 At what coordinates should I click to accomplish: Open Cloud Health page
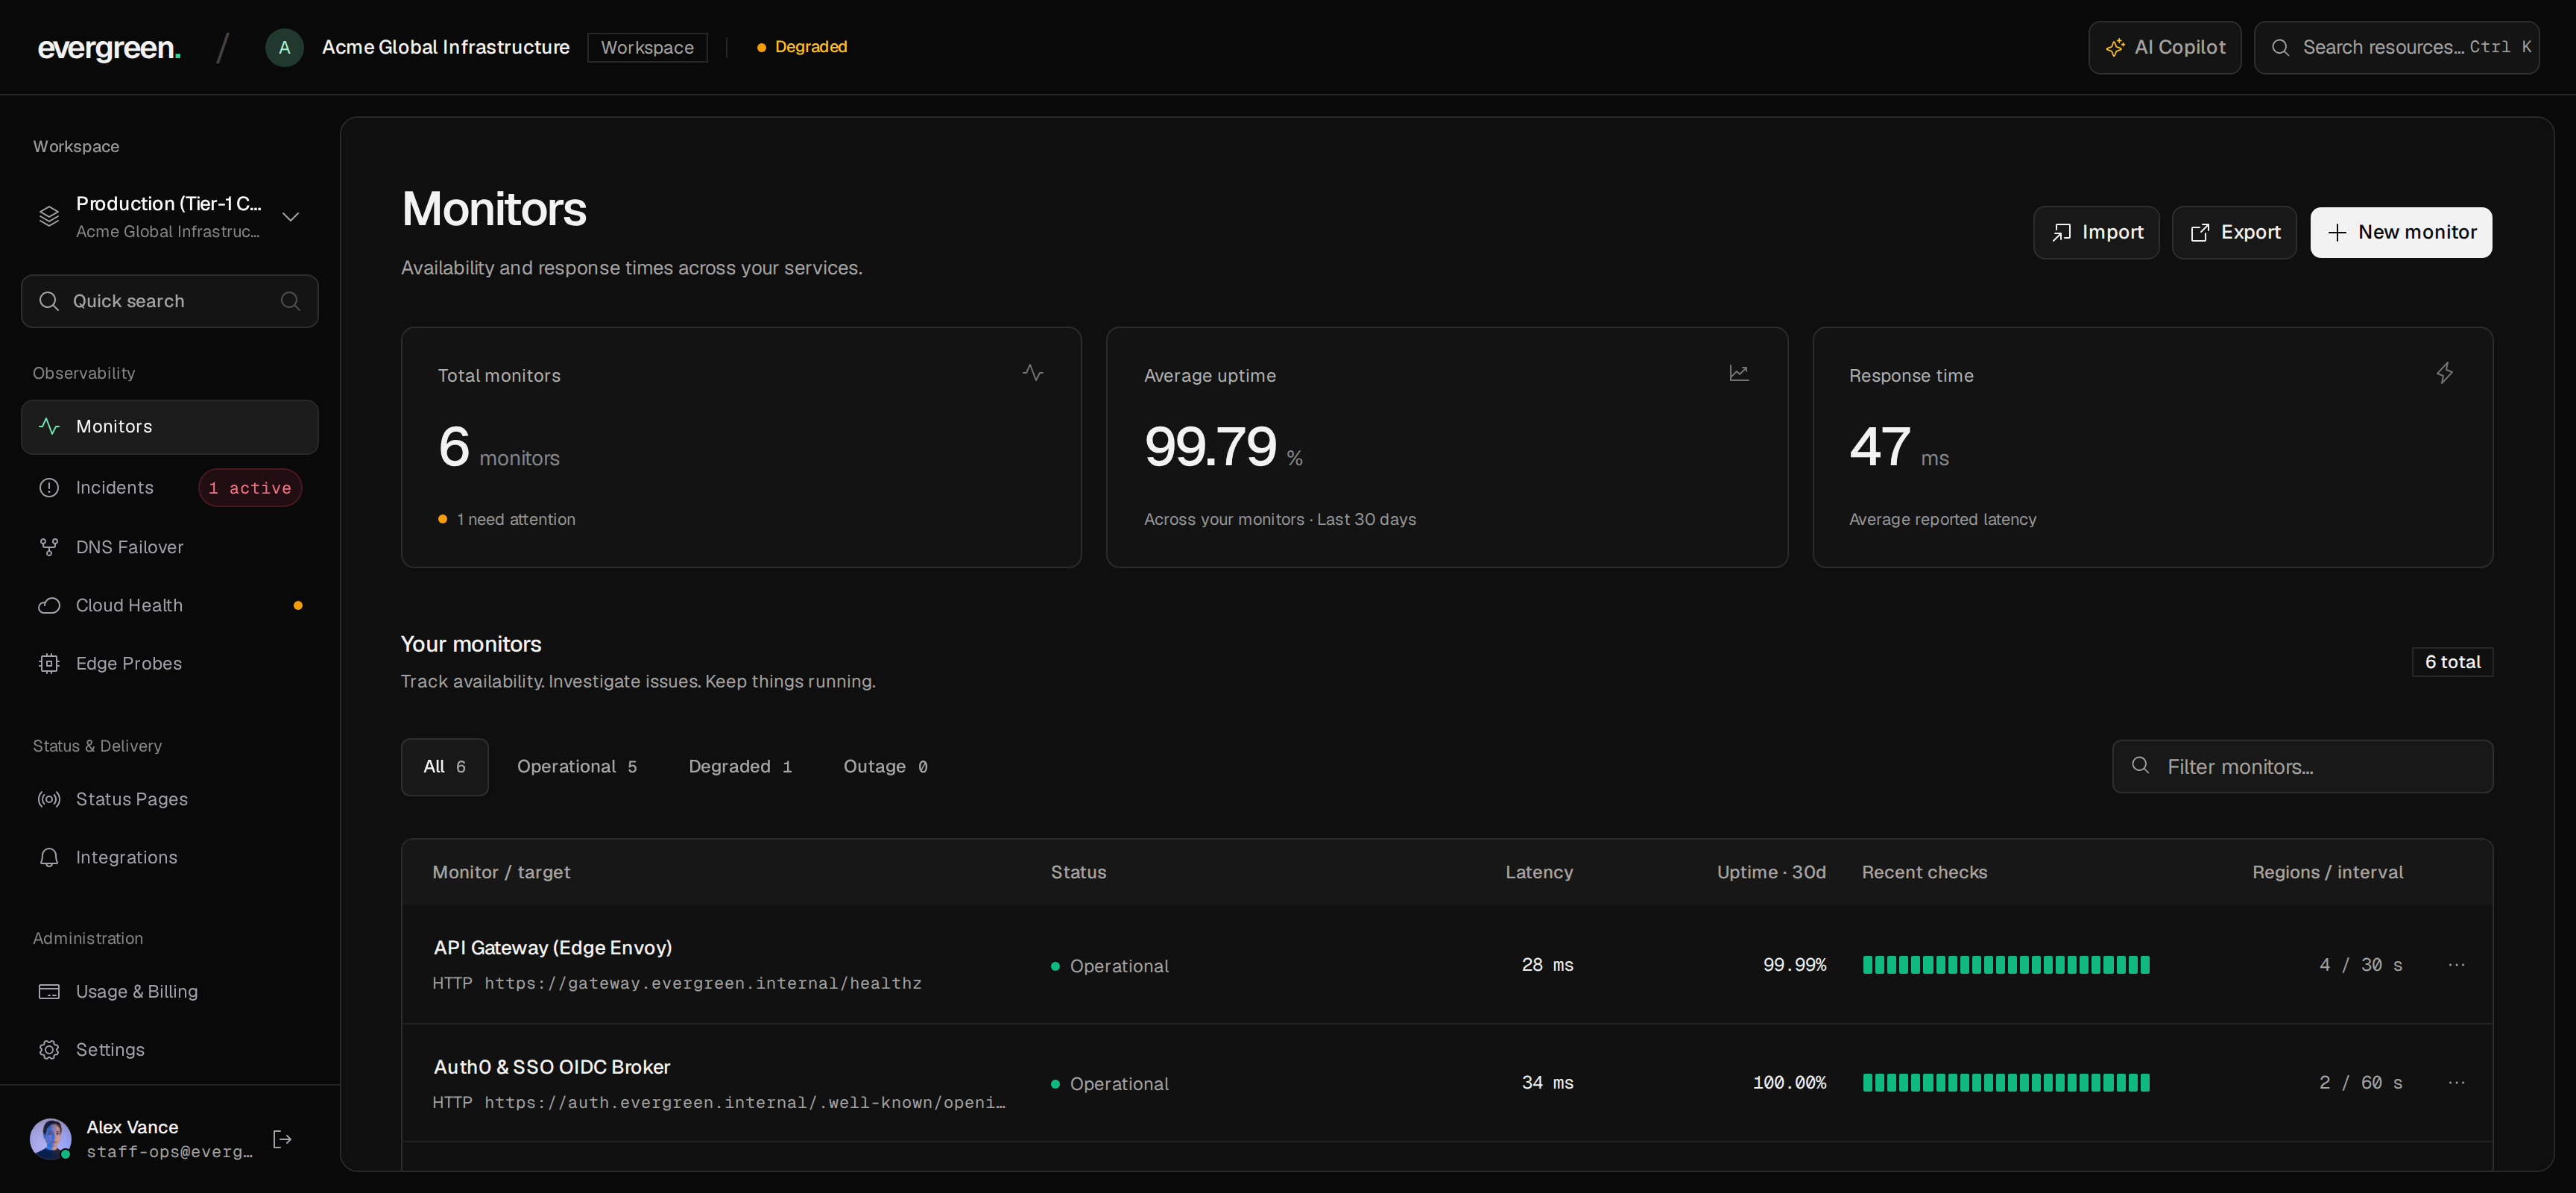coord(169,605)
